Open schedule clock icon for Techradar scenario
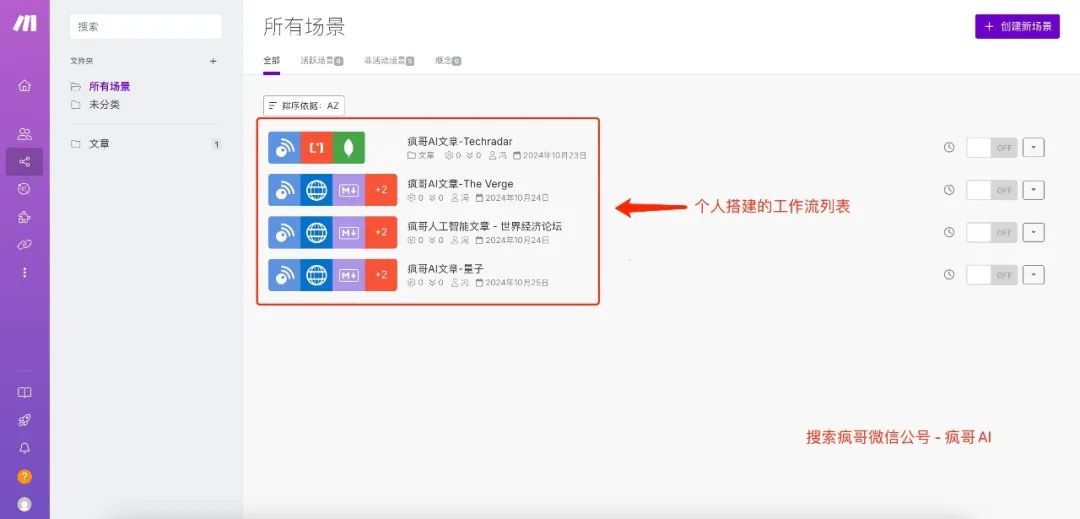Image resolution: width=1080 pixels, height=519 pixels. [x=949, y=147]
